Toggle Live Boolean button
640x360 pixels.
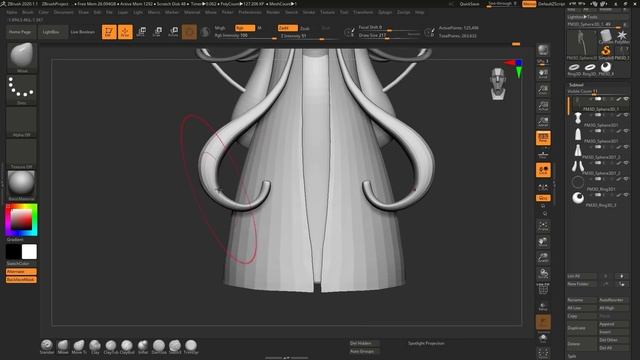click(x=82, y=32)
